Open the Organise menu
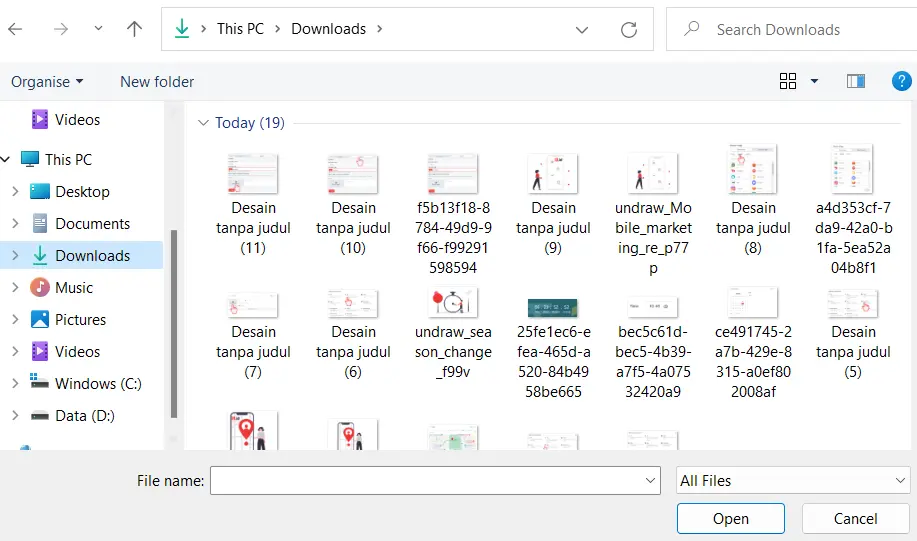 point(47,82)
